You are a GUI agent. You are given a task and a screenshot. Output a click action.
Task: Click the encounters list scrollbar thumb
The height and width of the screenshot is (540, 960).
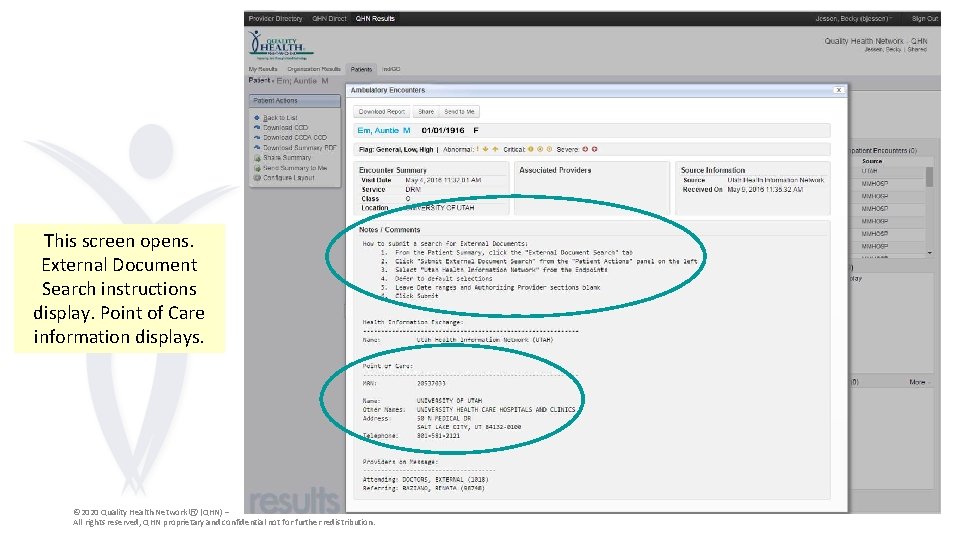coord(929,176)
